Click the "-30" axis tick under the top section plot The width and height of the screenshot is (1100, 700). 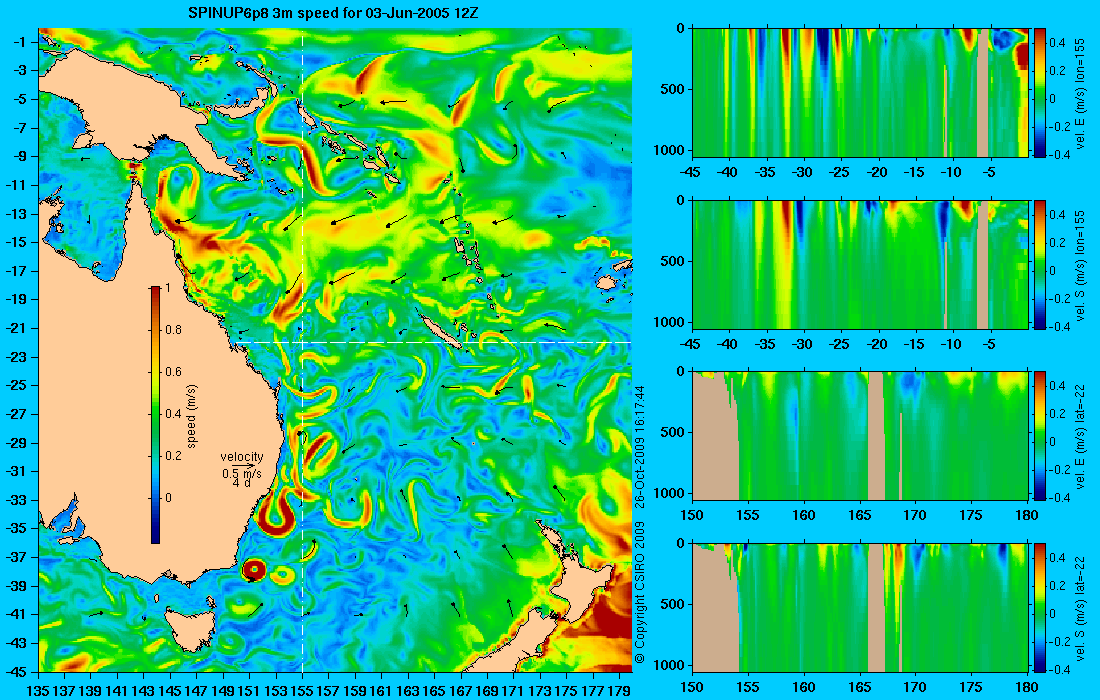click(x=803, y=172)
